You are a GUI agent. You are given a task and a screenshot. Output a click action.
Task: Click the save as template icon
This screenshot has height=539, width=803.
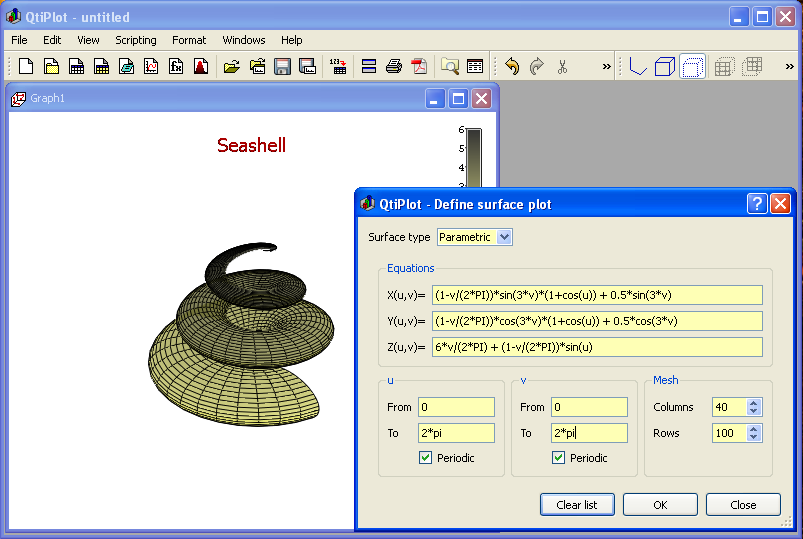[307, 67]
